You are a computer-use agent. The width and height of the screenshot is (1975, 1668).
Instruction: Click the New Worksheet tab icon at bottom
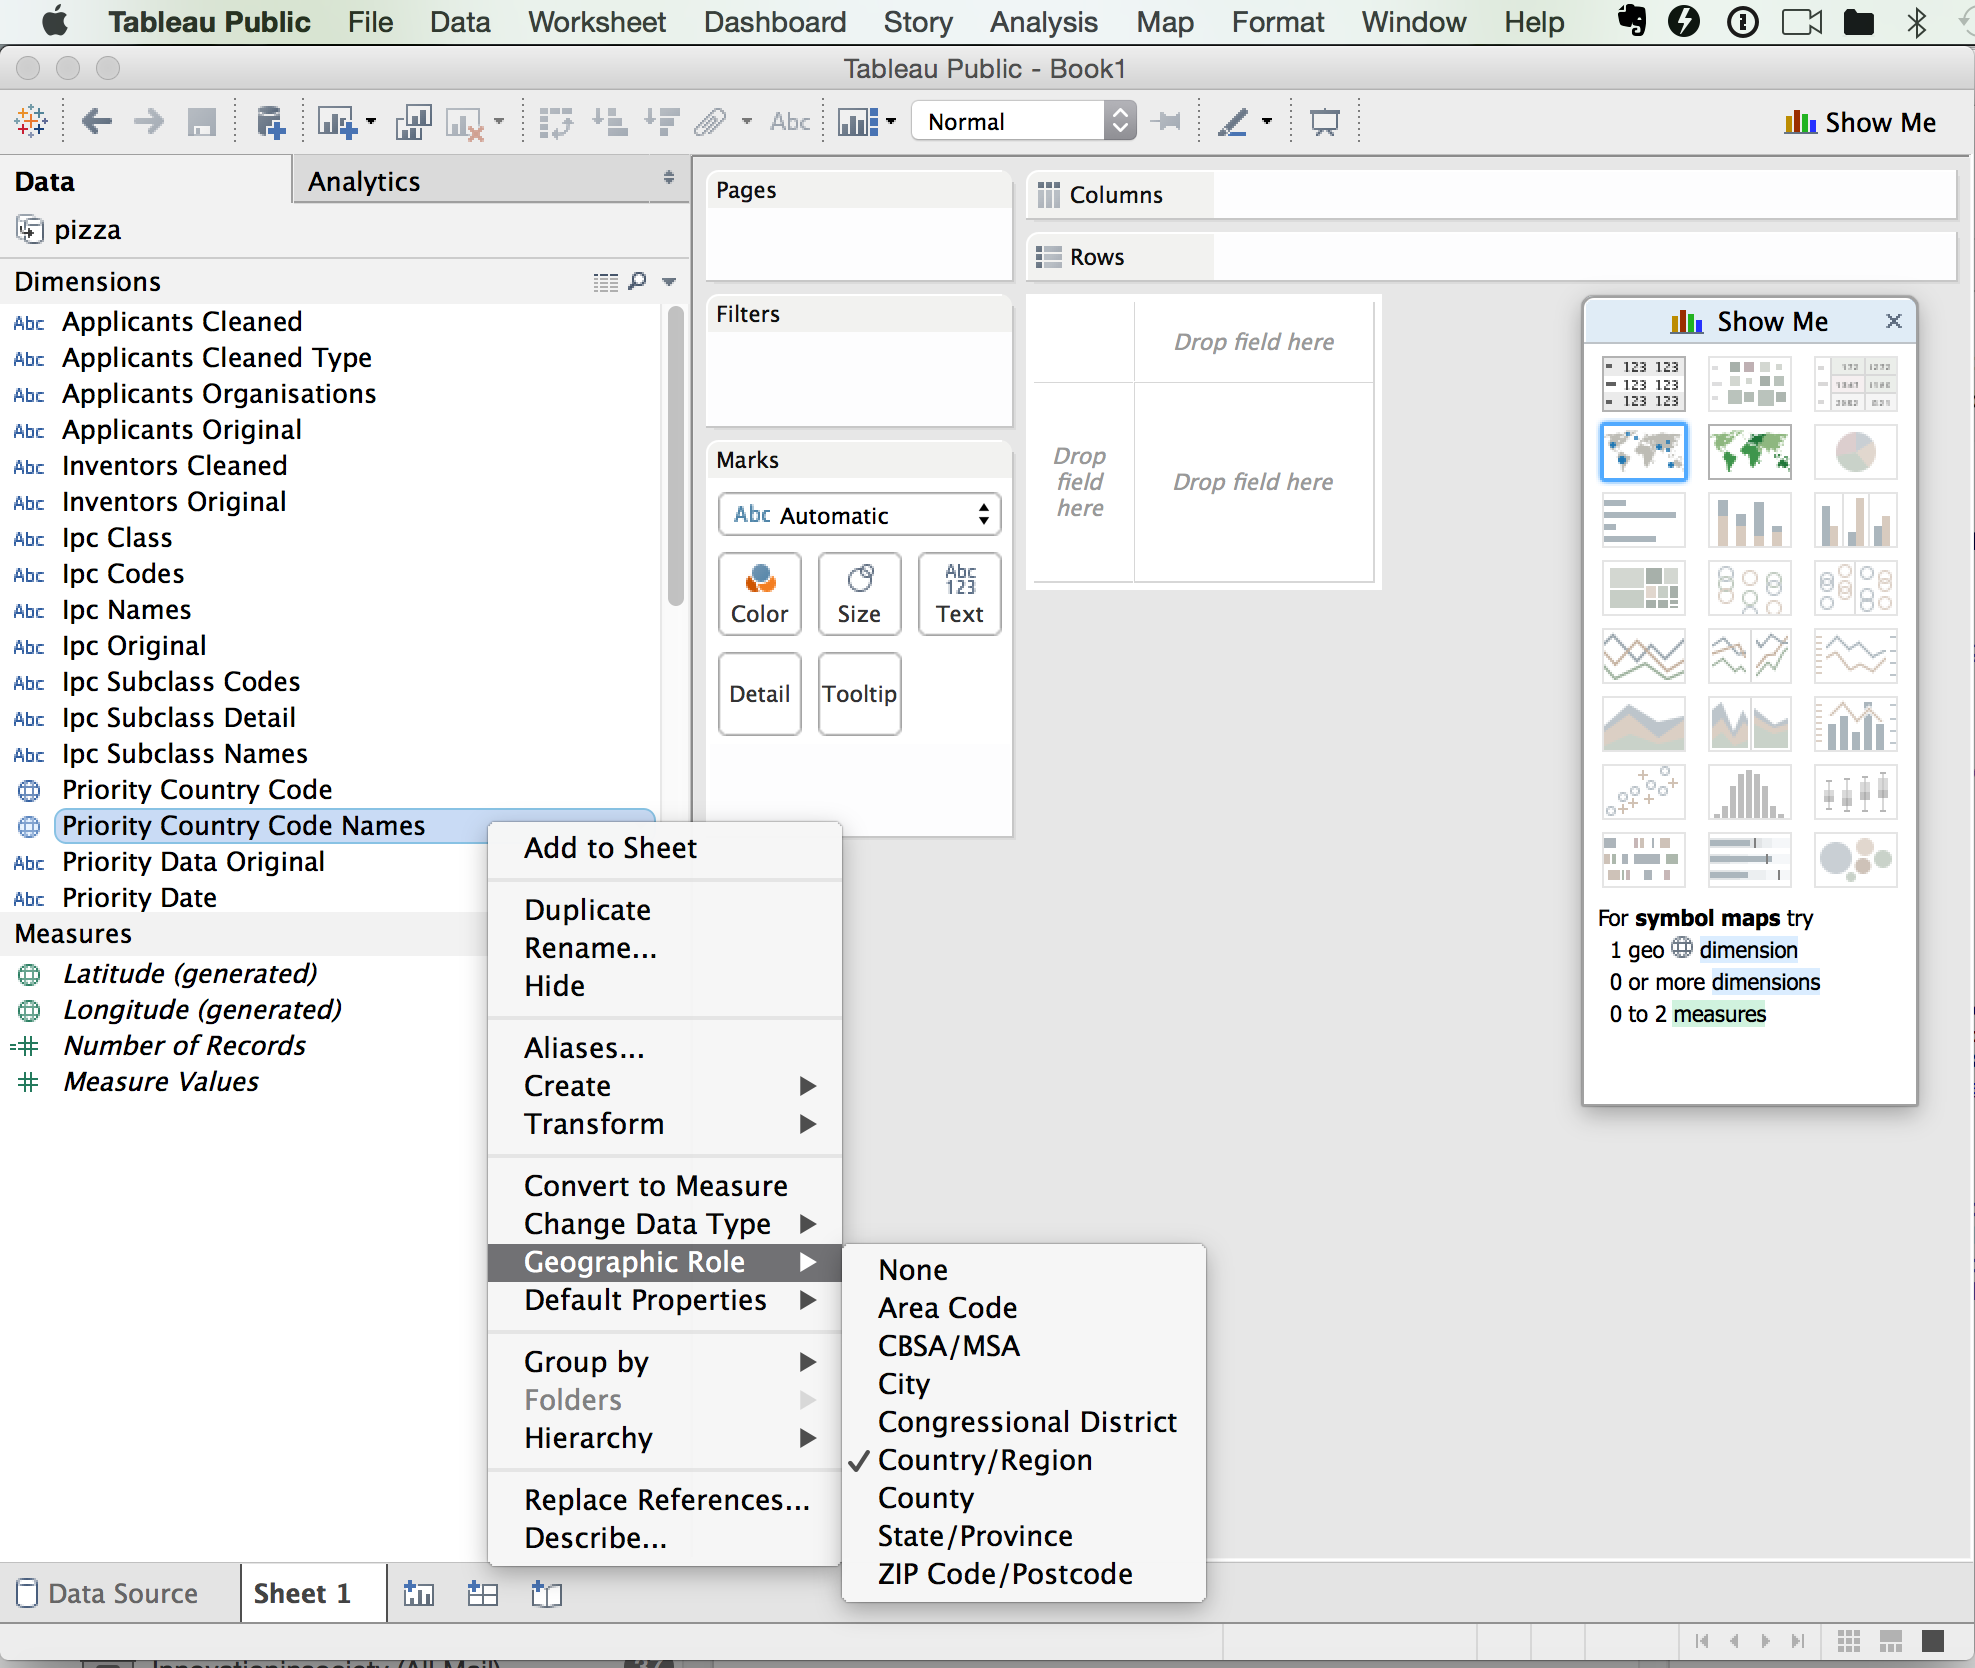[419, 1593]
